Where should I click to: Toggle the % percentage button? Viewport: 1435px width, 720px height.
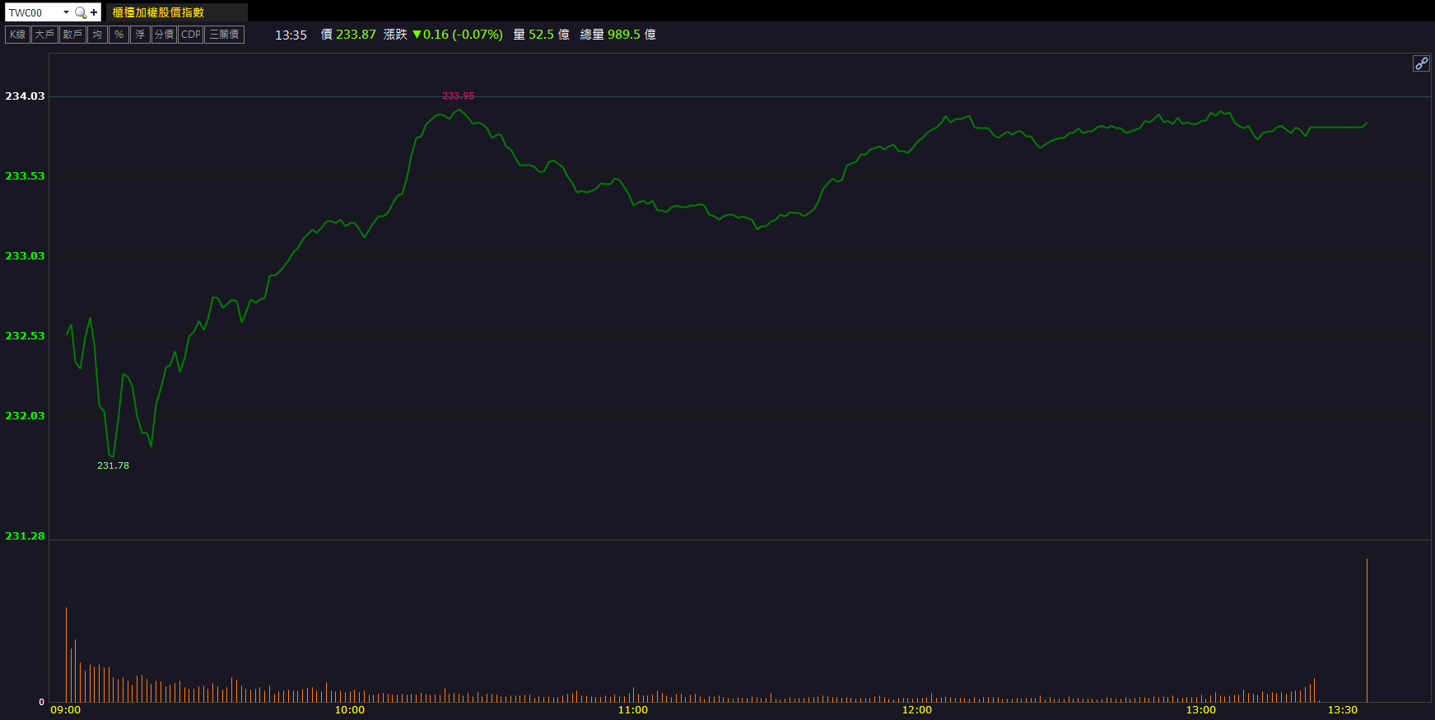[119, 34]
